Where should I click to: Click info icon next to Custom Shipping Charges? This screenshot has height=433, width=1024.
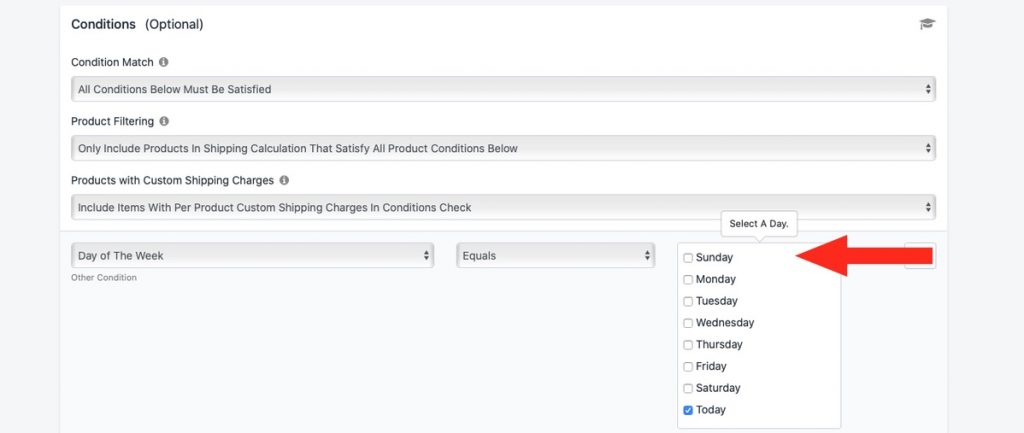coord(283,180)
